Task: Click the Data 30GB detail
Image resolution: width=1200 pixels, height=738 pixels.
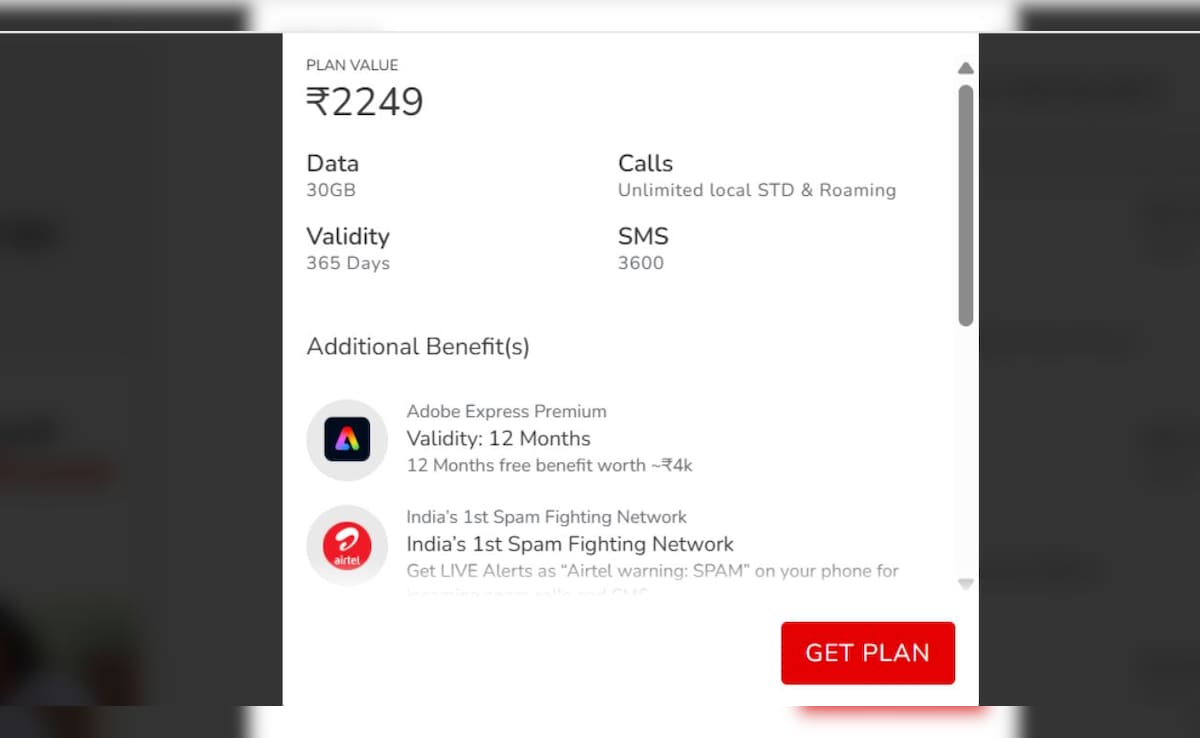Action: tap(331, 190)
